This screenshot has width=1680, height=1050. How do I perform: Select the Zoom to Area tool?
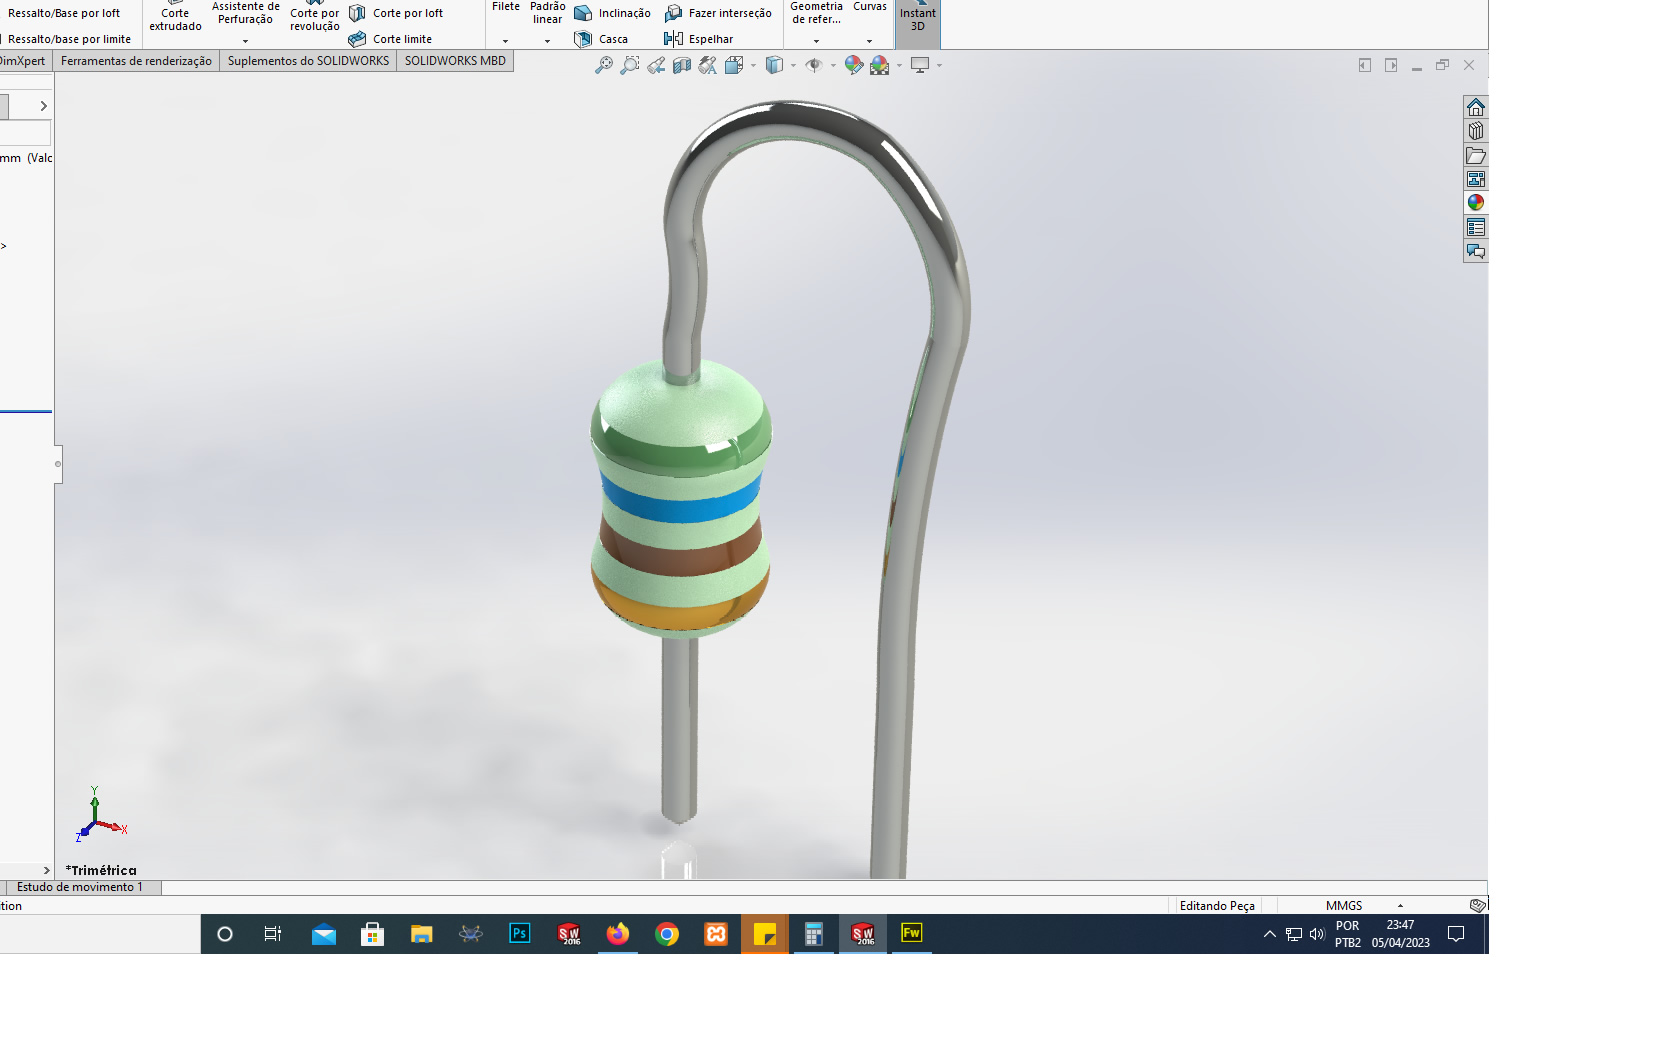(630, 65)
